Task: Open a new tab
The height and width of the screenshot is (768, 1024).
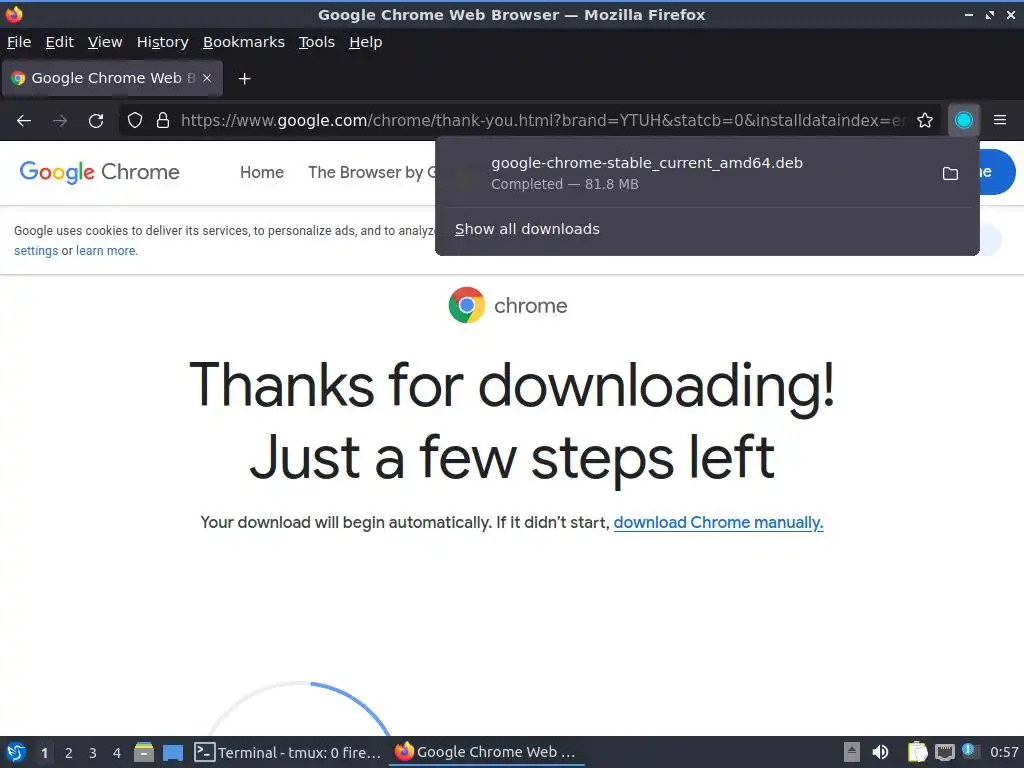Action: coord(244,78)
